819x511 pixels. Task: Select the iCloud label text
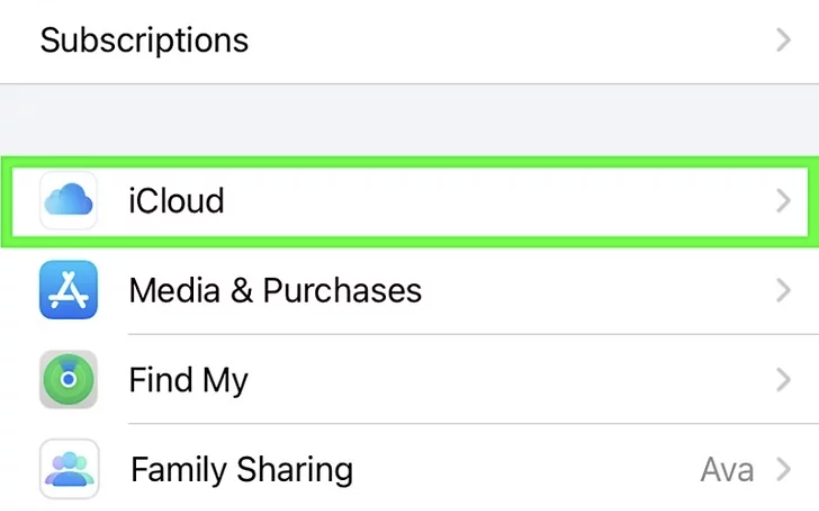pos(176,201)
